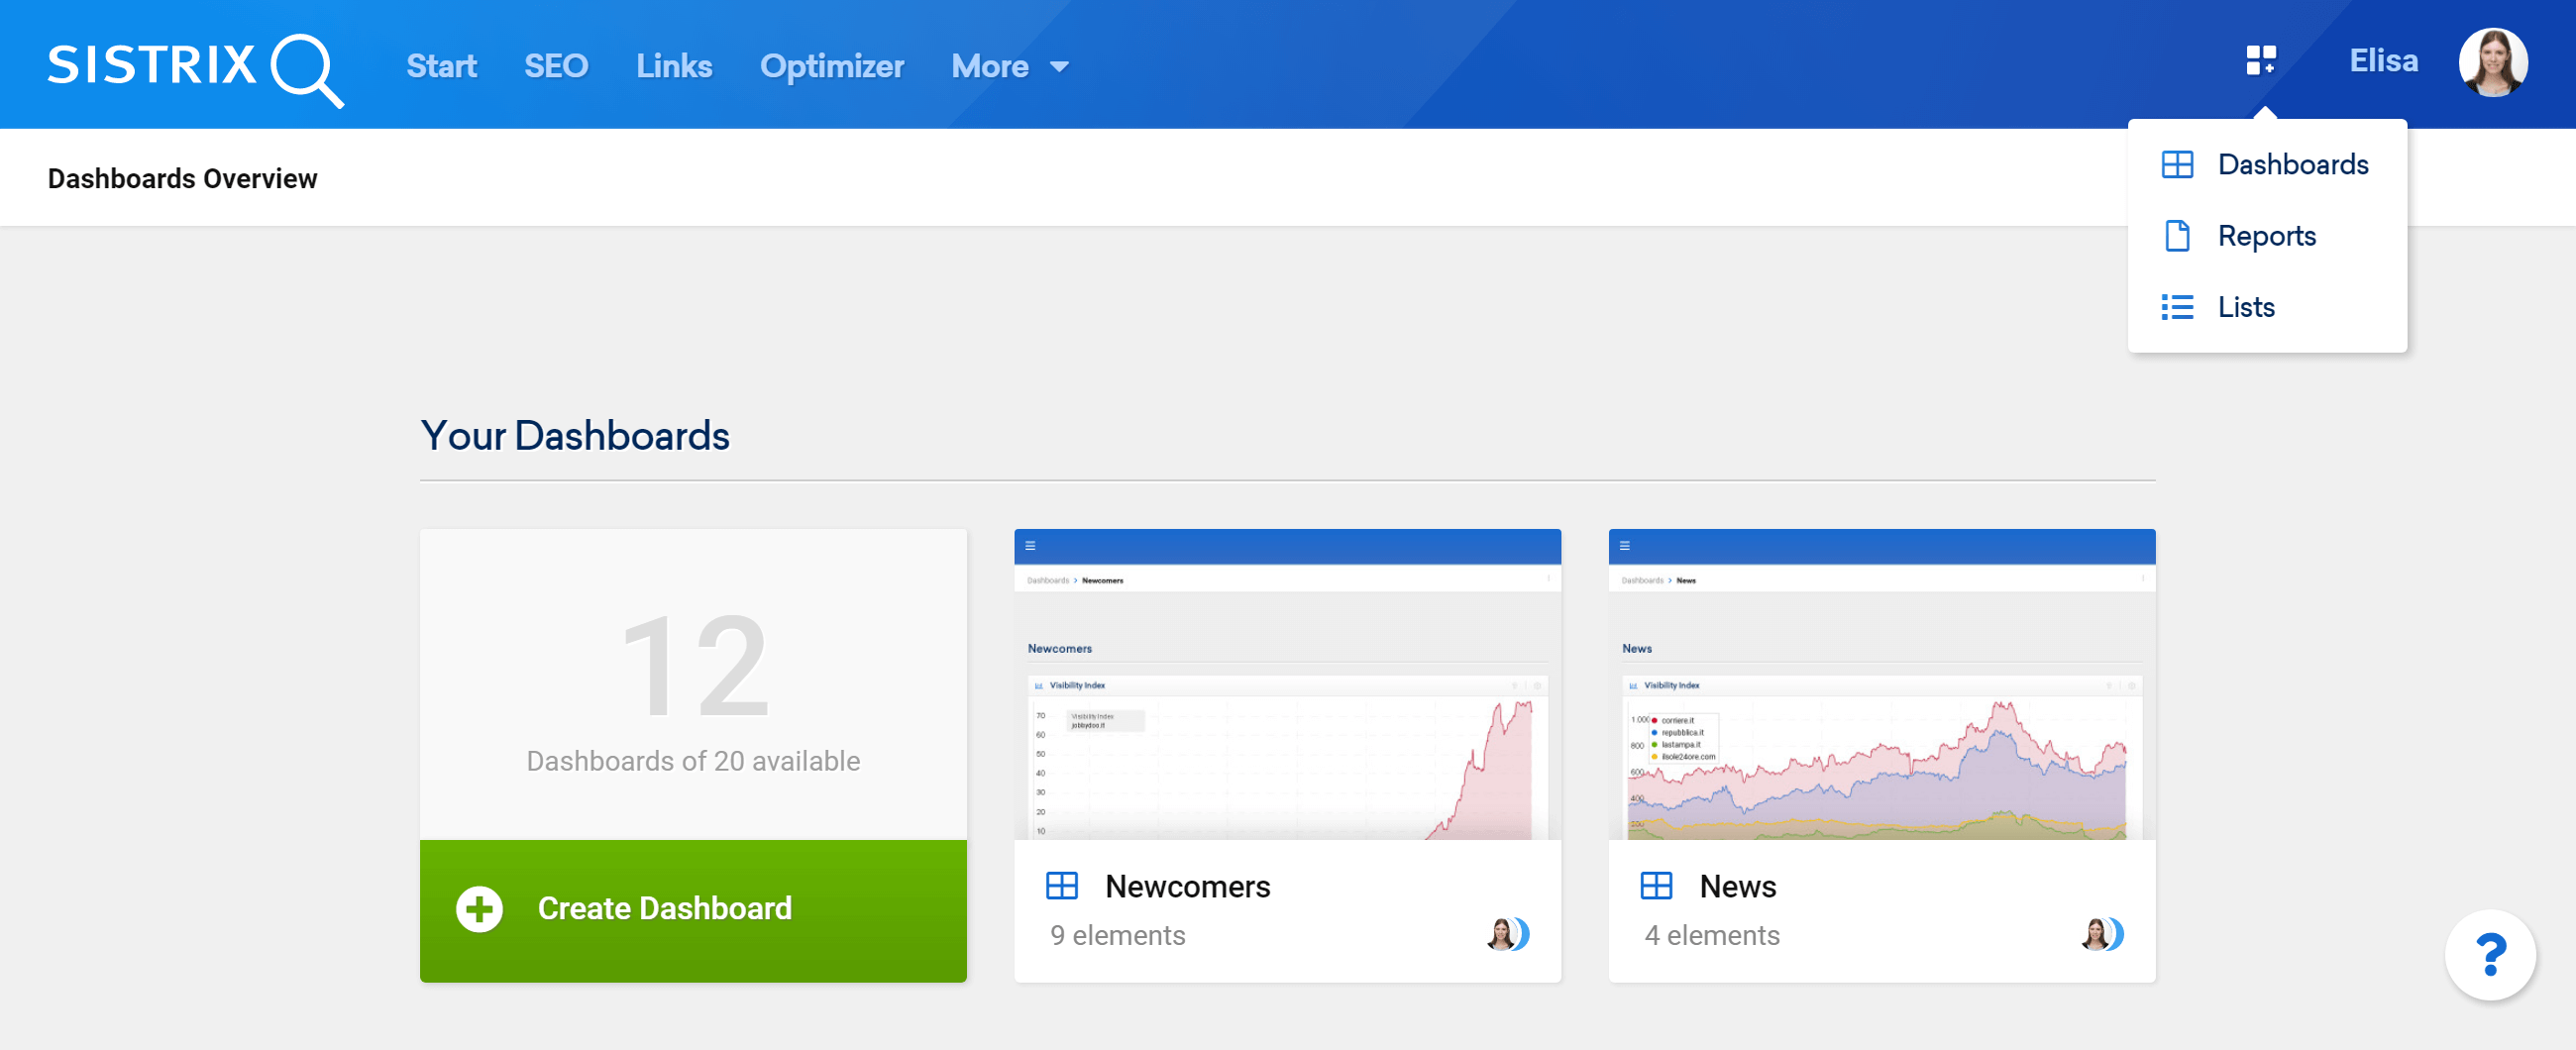Viewport: 2576px width, 1050px height.
Task: Open the dashboards grid icon in header
Action: pos(2261,61)
